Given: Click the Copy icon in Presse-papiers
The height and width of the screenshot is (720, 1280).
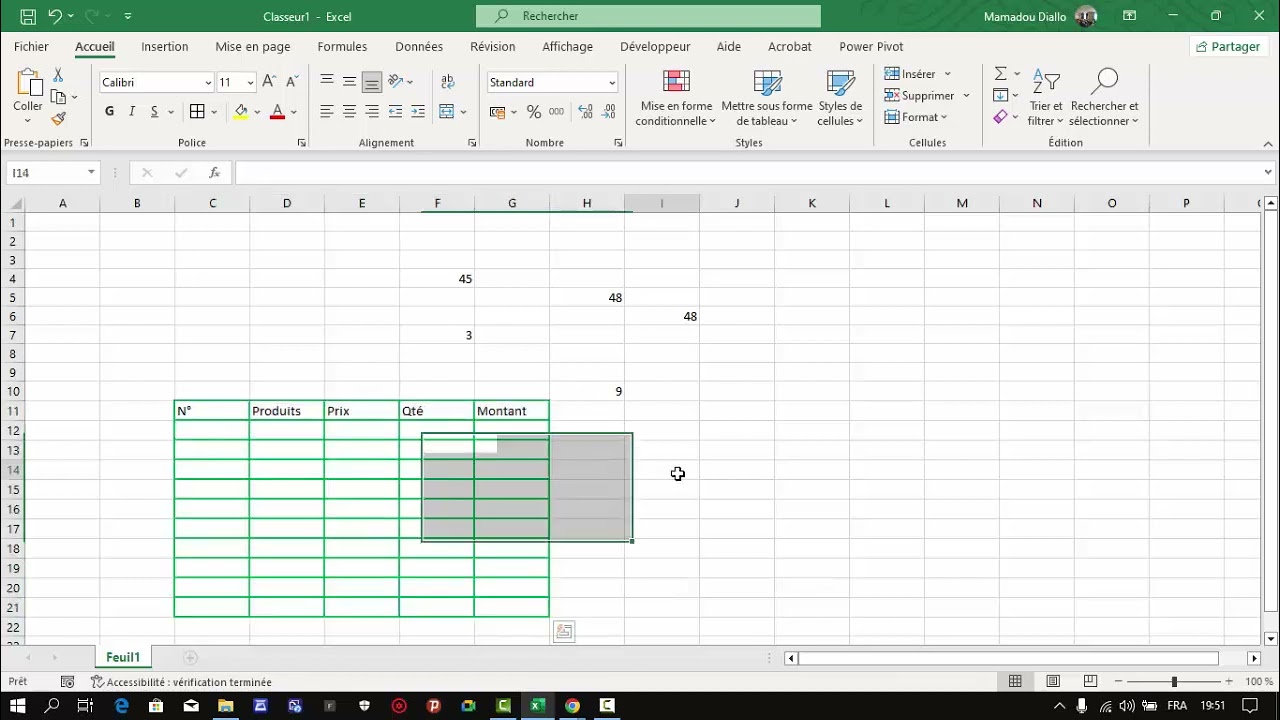Looking at the screenshot, I should coord(58,97).
